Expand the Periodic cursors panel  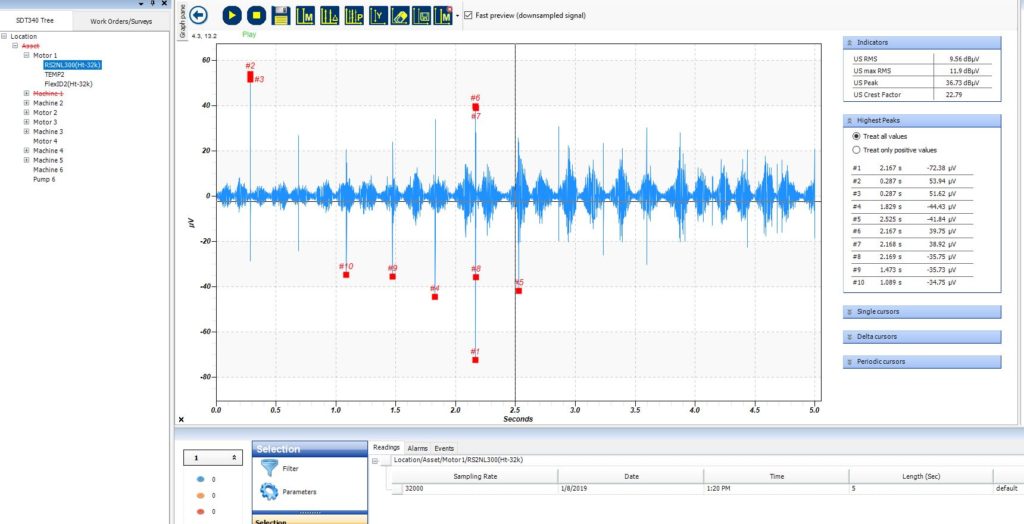tap(921, 362)
